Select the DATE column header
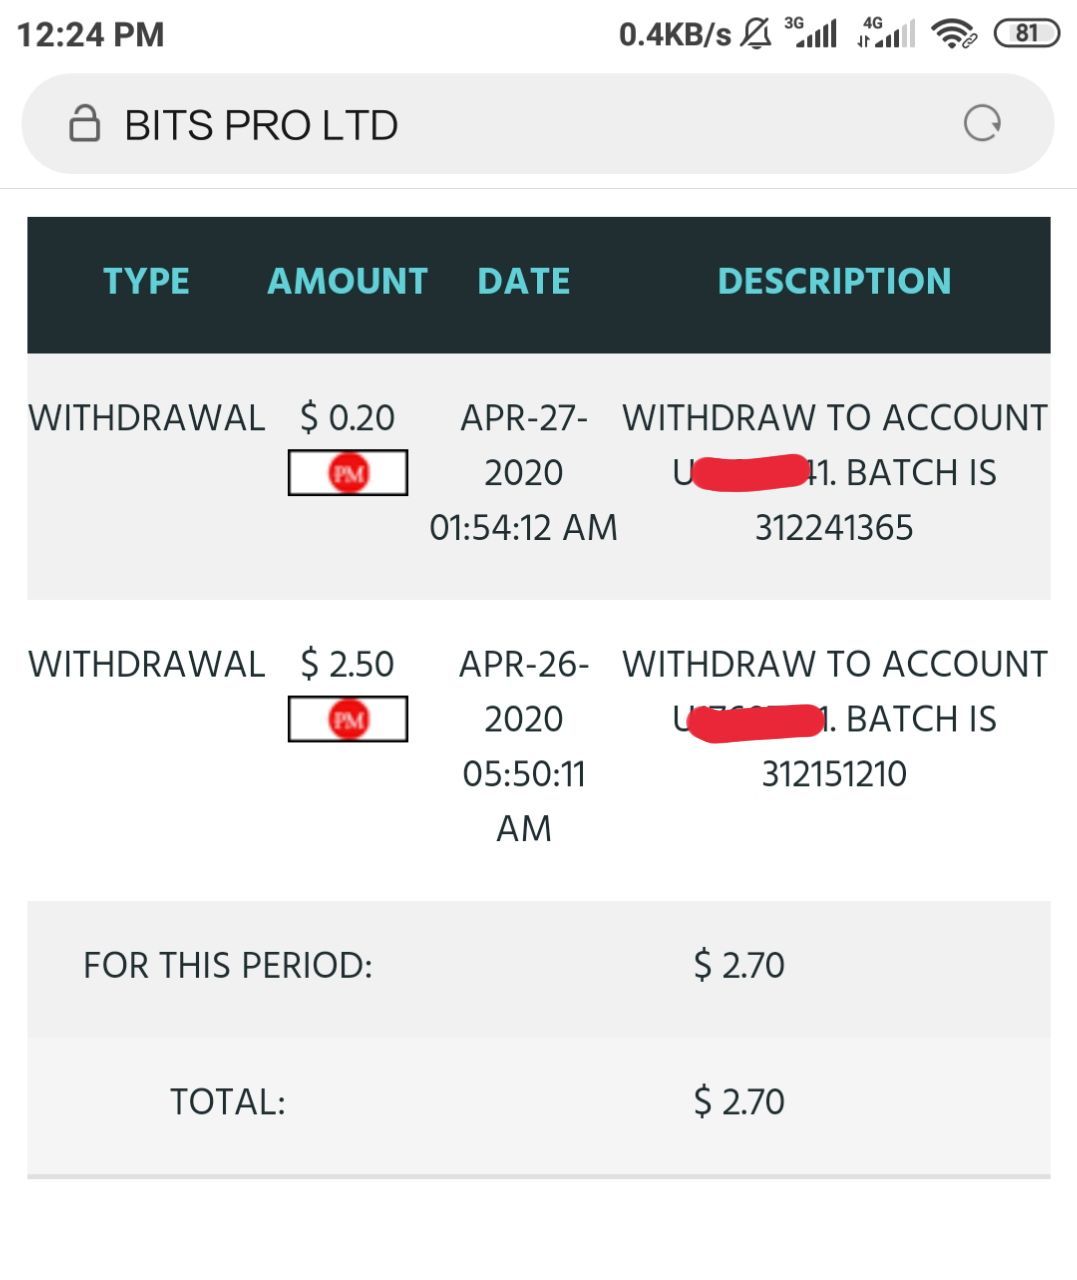The image size is (1077, 1280). [524, 281]
